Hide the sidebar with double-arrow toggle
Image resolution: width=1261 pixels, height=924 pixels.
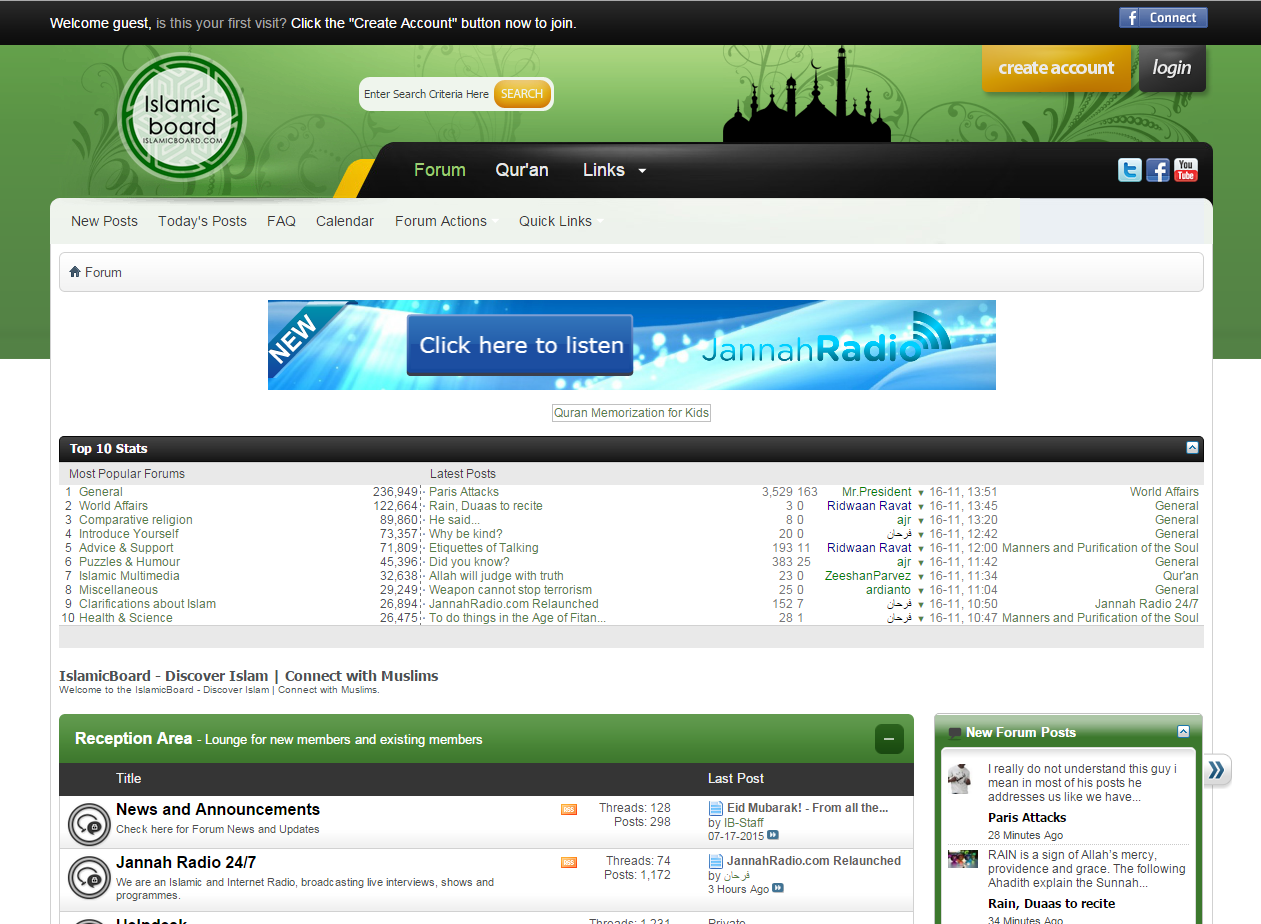click(1217, 770)
